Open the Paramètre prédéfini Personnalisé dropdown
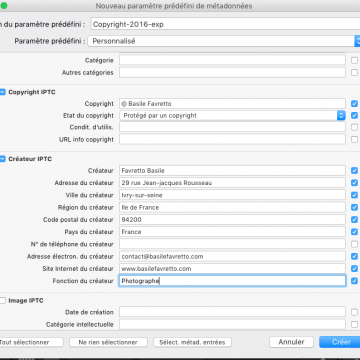The height and width of the screenshot is (360, 360). (x=224, y=41)
